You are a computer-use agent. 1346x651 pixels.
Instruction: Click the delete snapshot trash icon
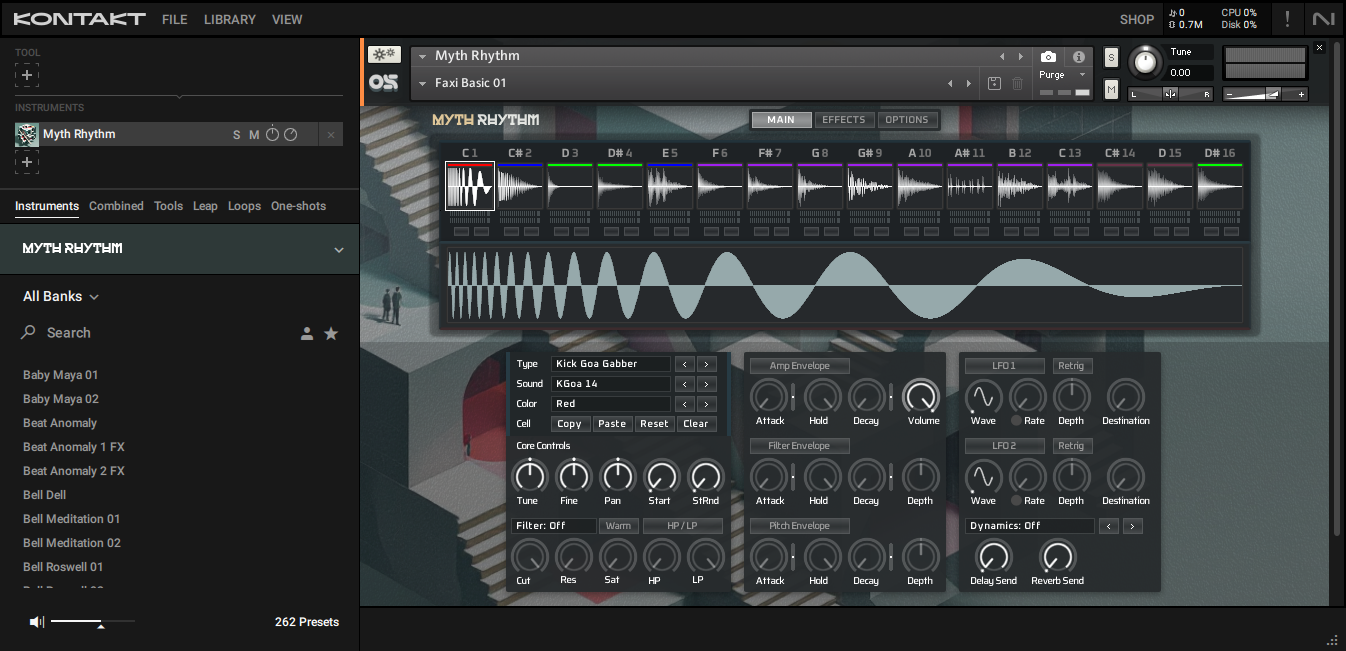[x=1018, y=84]
